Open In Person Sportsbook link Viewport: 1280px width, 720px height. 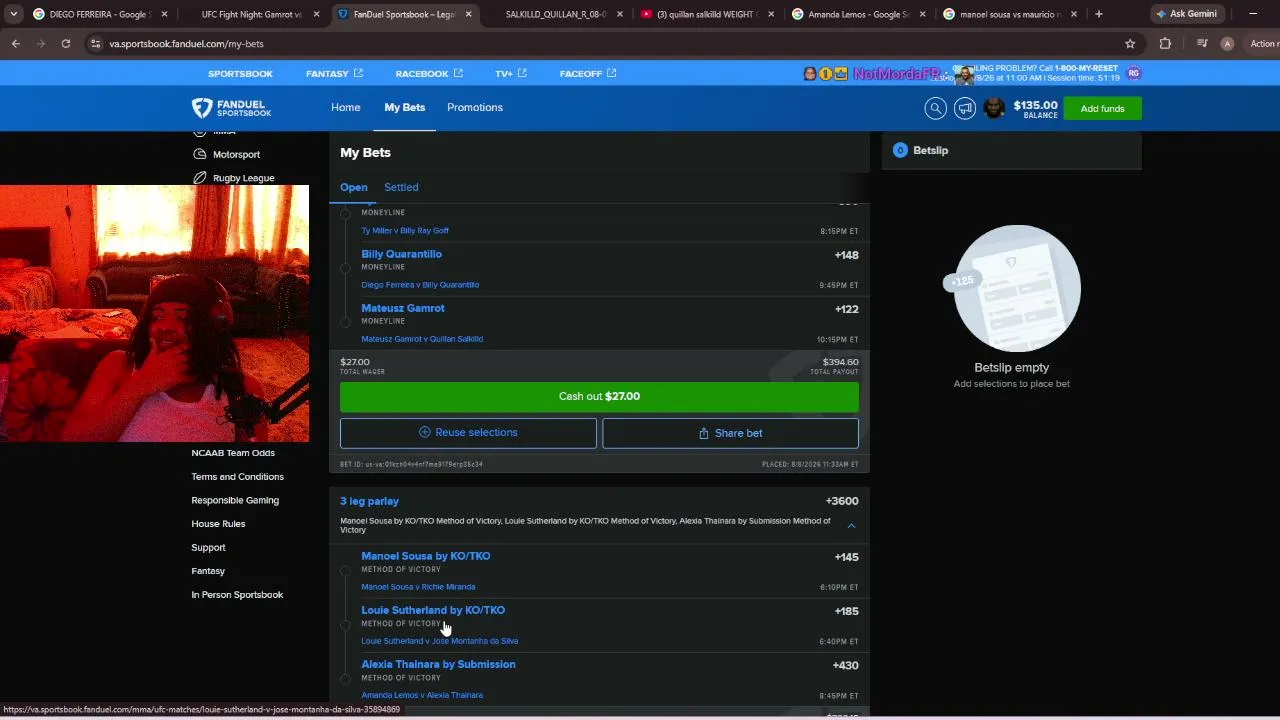pyautogui.click(x=237, y=595)
